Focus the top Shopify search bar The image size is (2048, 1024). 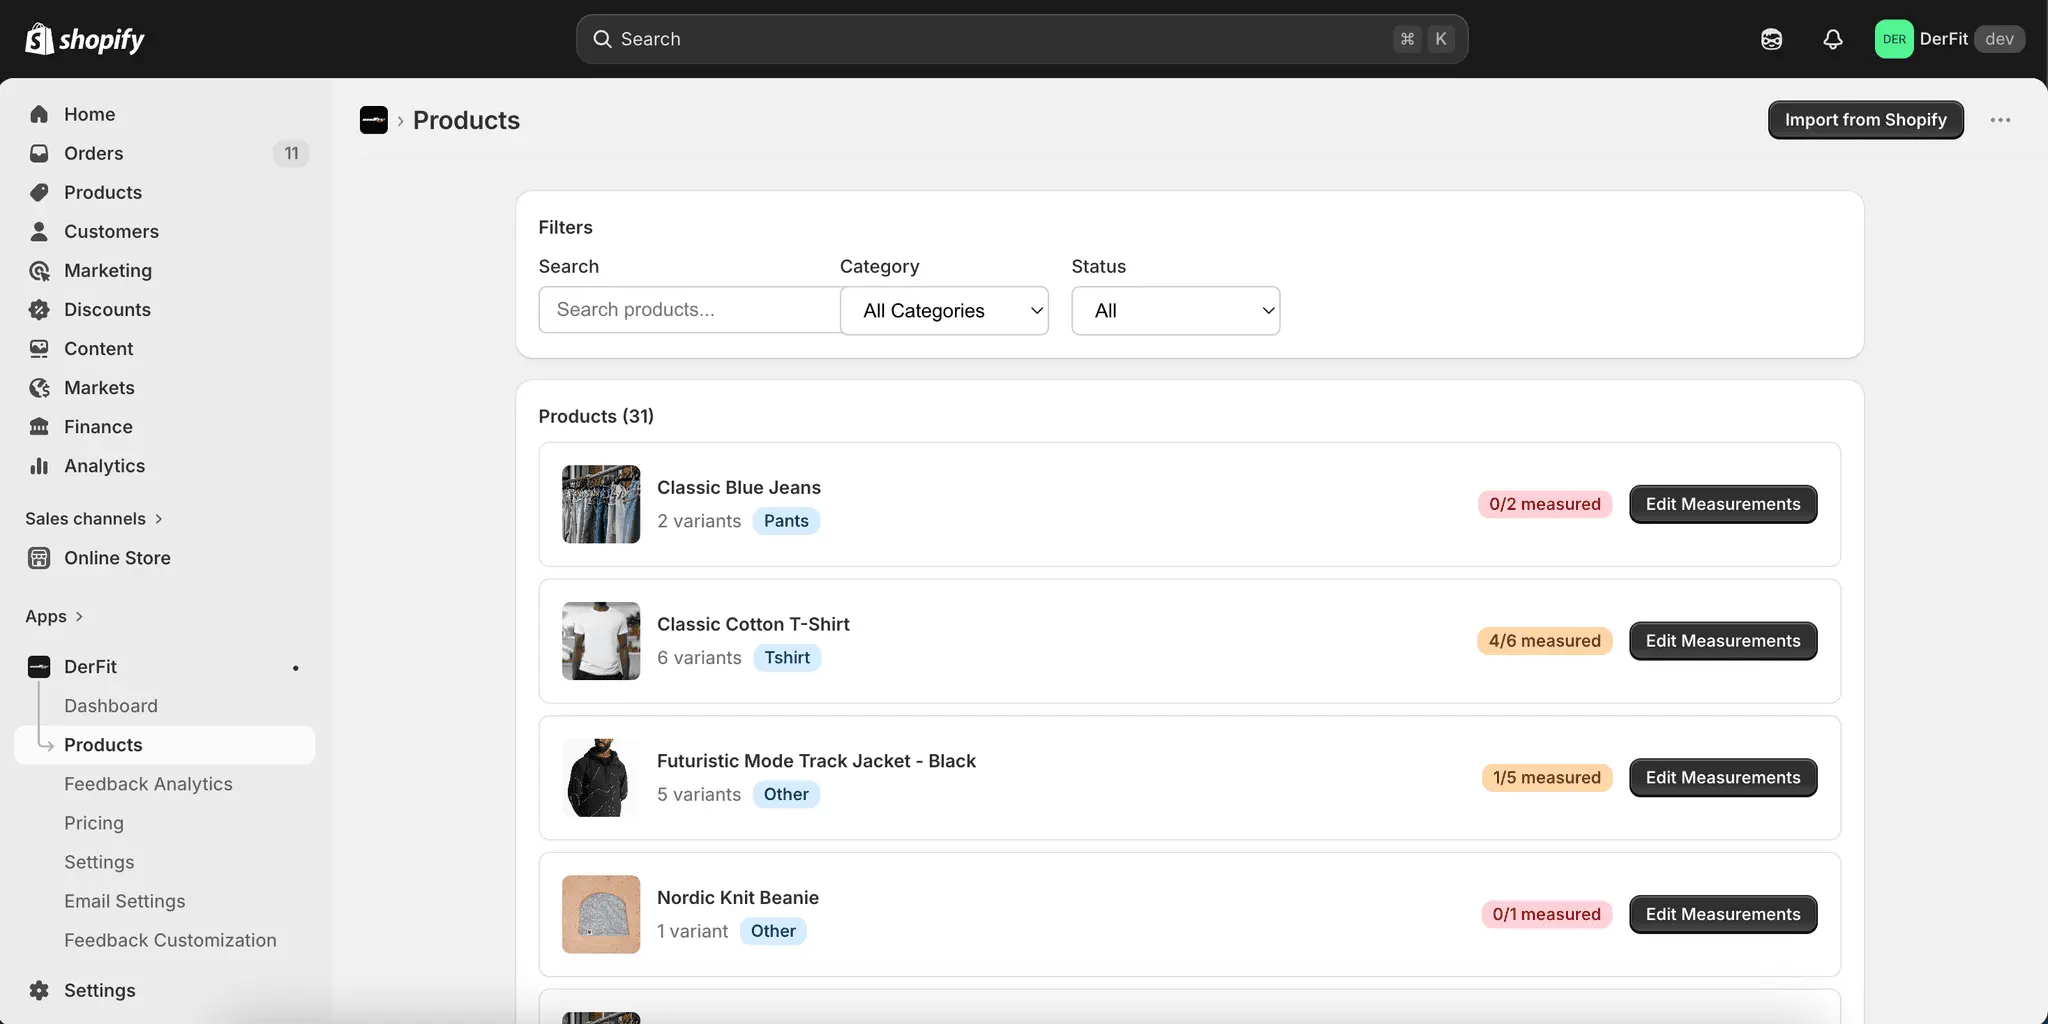click(1022, 39)
